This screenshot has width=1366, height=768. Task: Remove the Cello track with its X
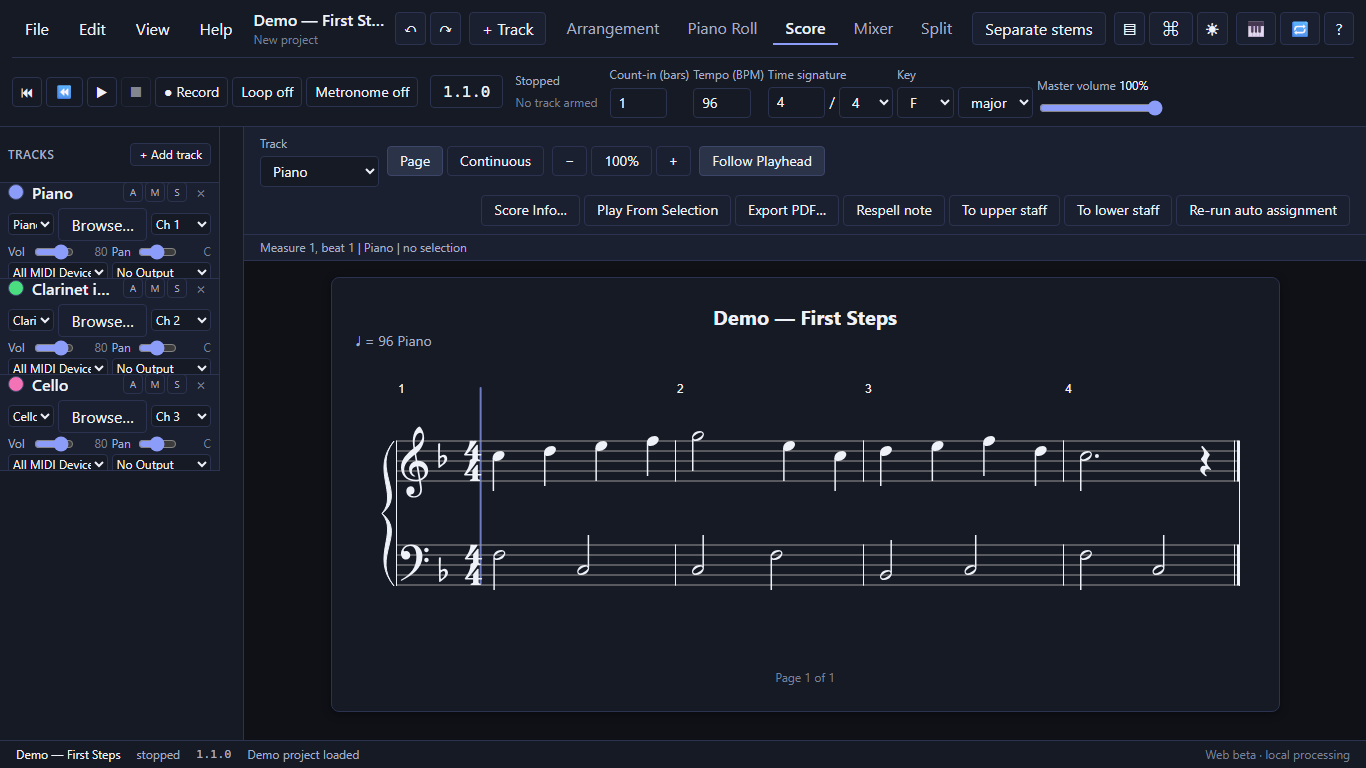coord(201,385)
